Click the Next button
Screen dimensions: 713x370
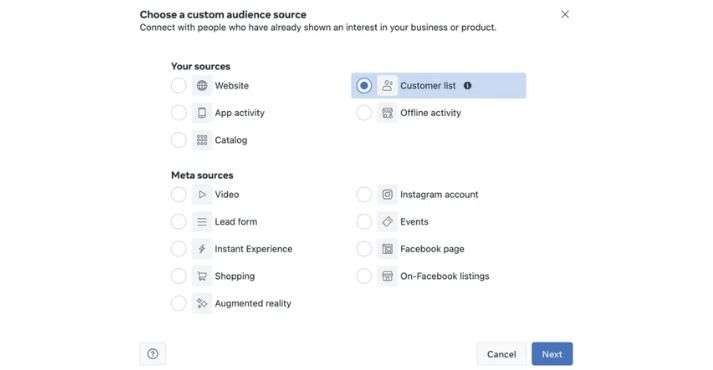552,354
